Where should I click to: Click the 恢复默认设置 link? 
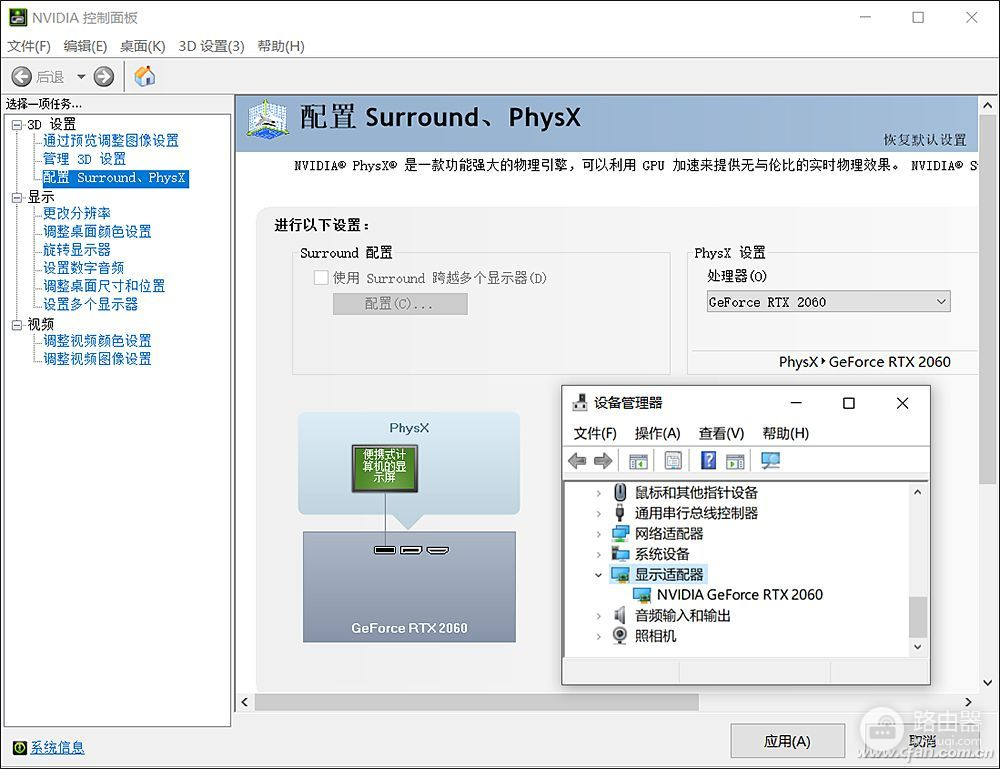pos(924,140)
